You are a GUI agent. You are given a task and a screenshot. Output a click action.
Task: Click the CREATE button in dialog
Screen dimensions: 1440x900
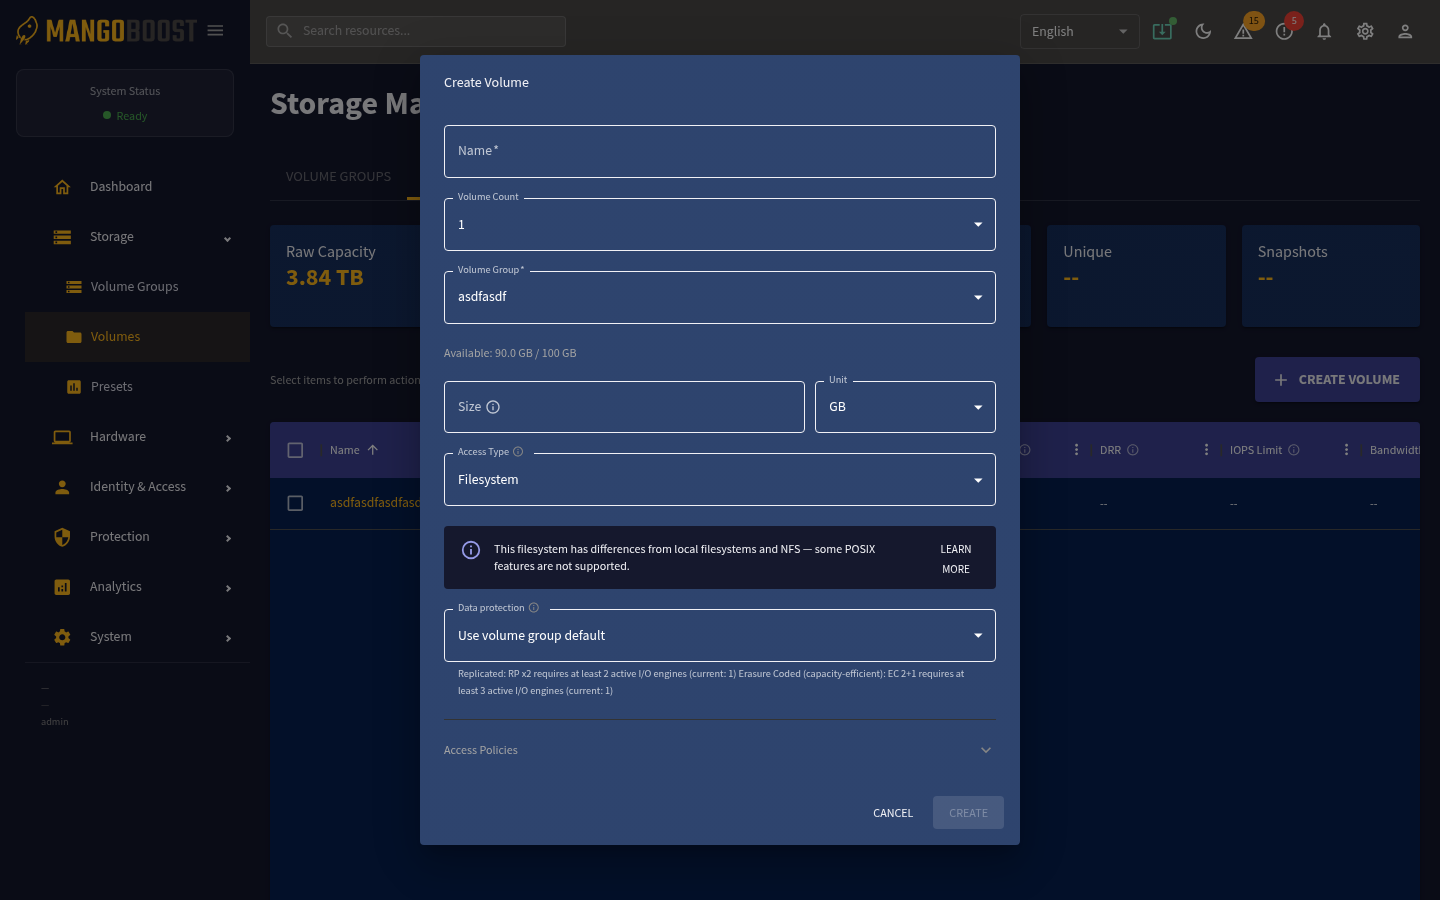[968, 813]
